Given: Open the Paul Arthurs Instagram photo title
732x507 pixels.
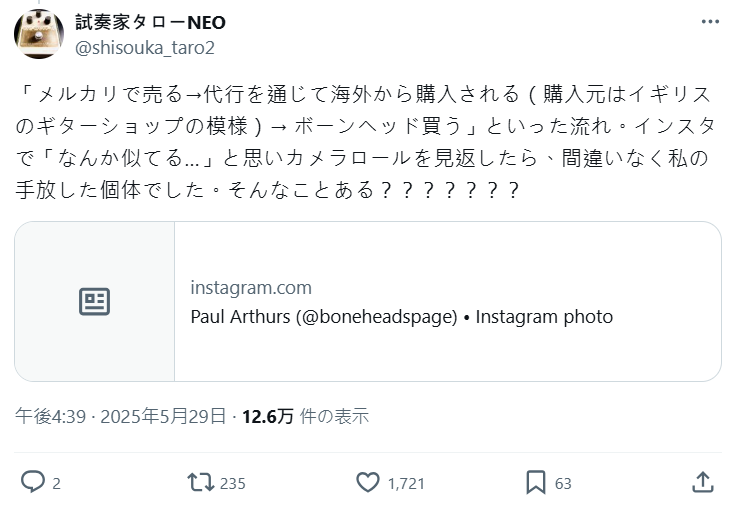Looking at the screenshot, I should [x=401, y=317].
